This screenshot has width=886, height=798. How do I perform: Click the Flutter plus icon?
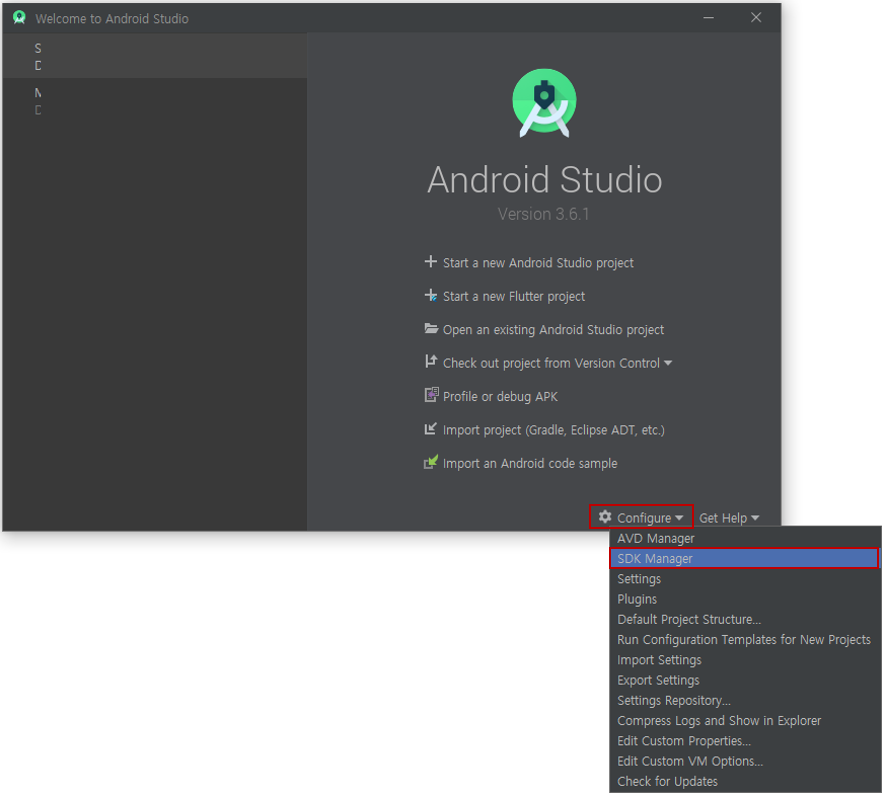pyautogui.click(x=431, y=296)
